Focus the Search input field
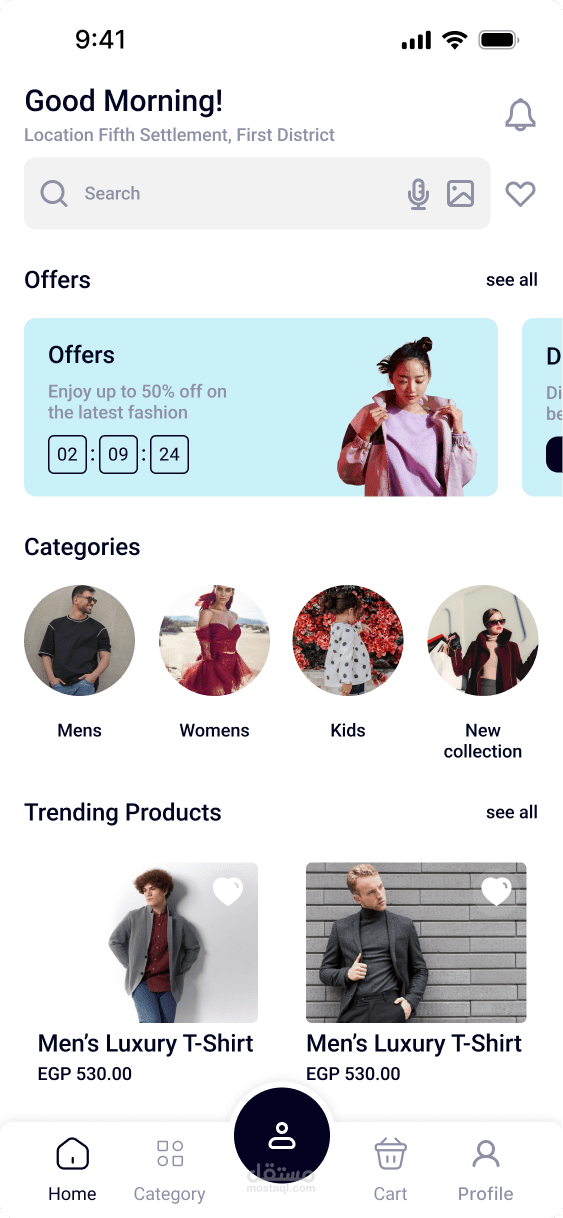 (x=257, y=194)
